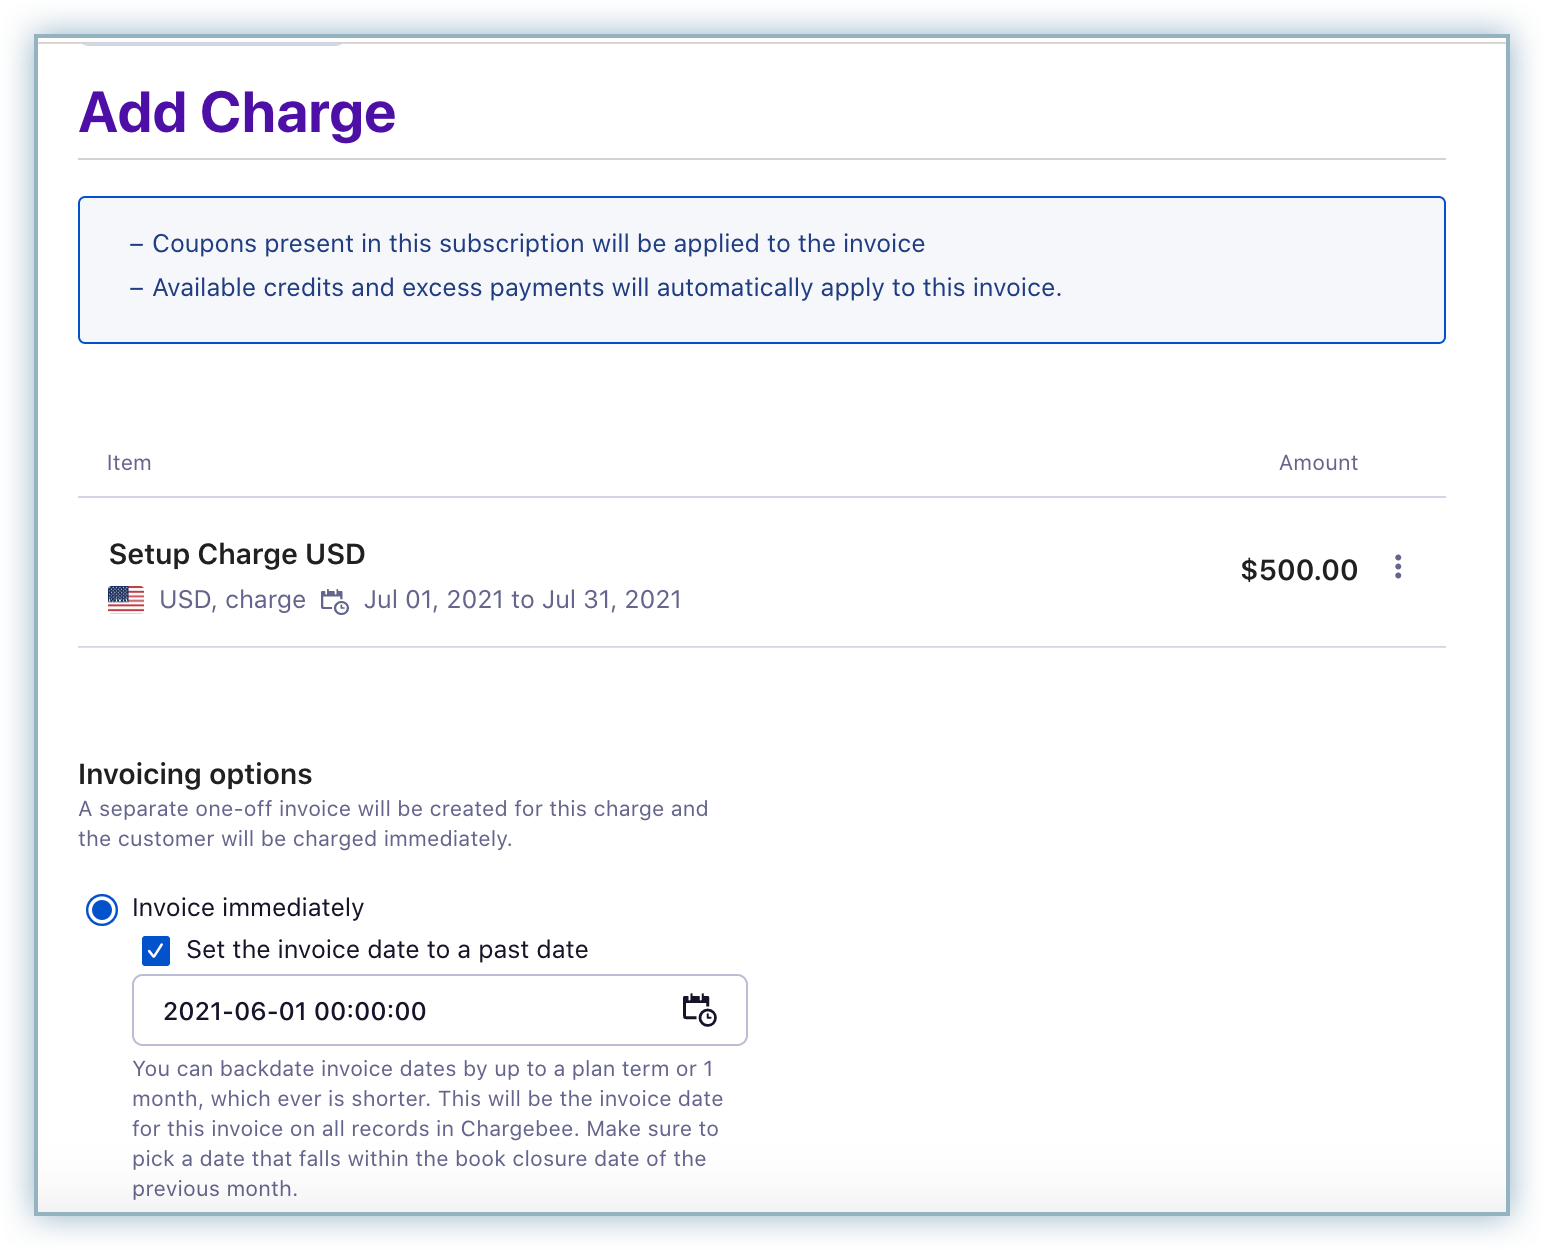Click the calendar icon inside the invoice date field
This screenshot has width=1544, height=1250.
pyautogui.click(x=699, y=1010)
